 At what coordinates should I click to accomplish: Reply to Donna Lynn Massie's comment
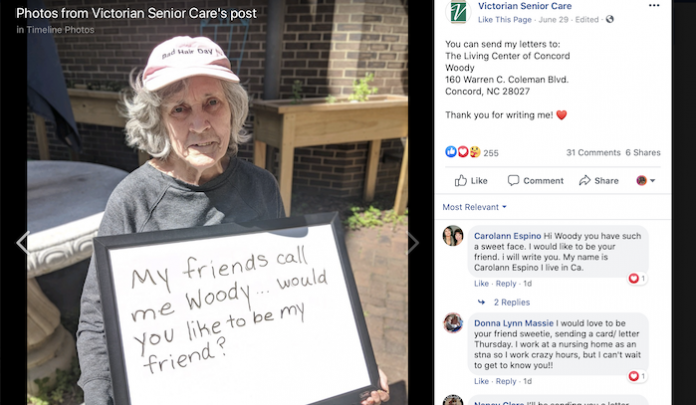[x=506, y=381]
